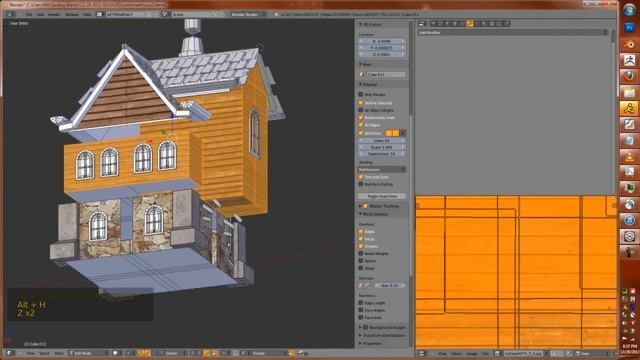
Task: Open the Help menu
Action: (87, 14)
